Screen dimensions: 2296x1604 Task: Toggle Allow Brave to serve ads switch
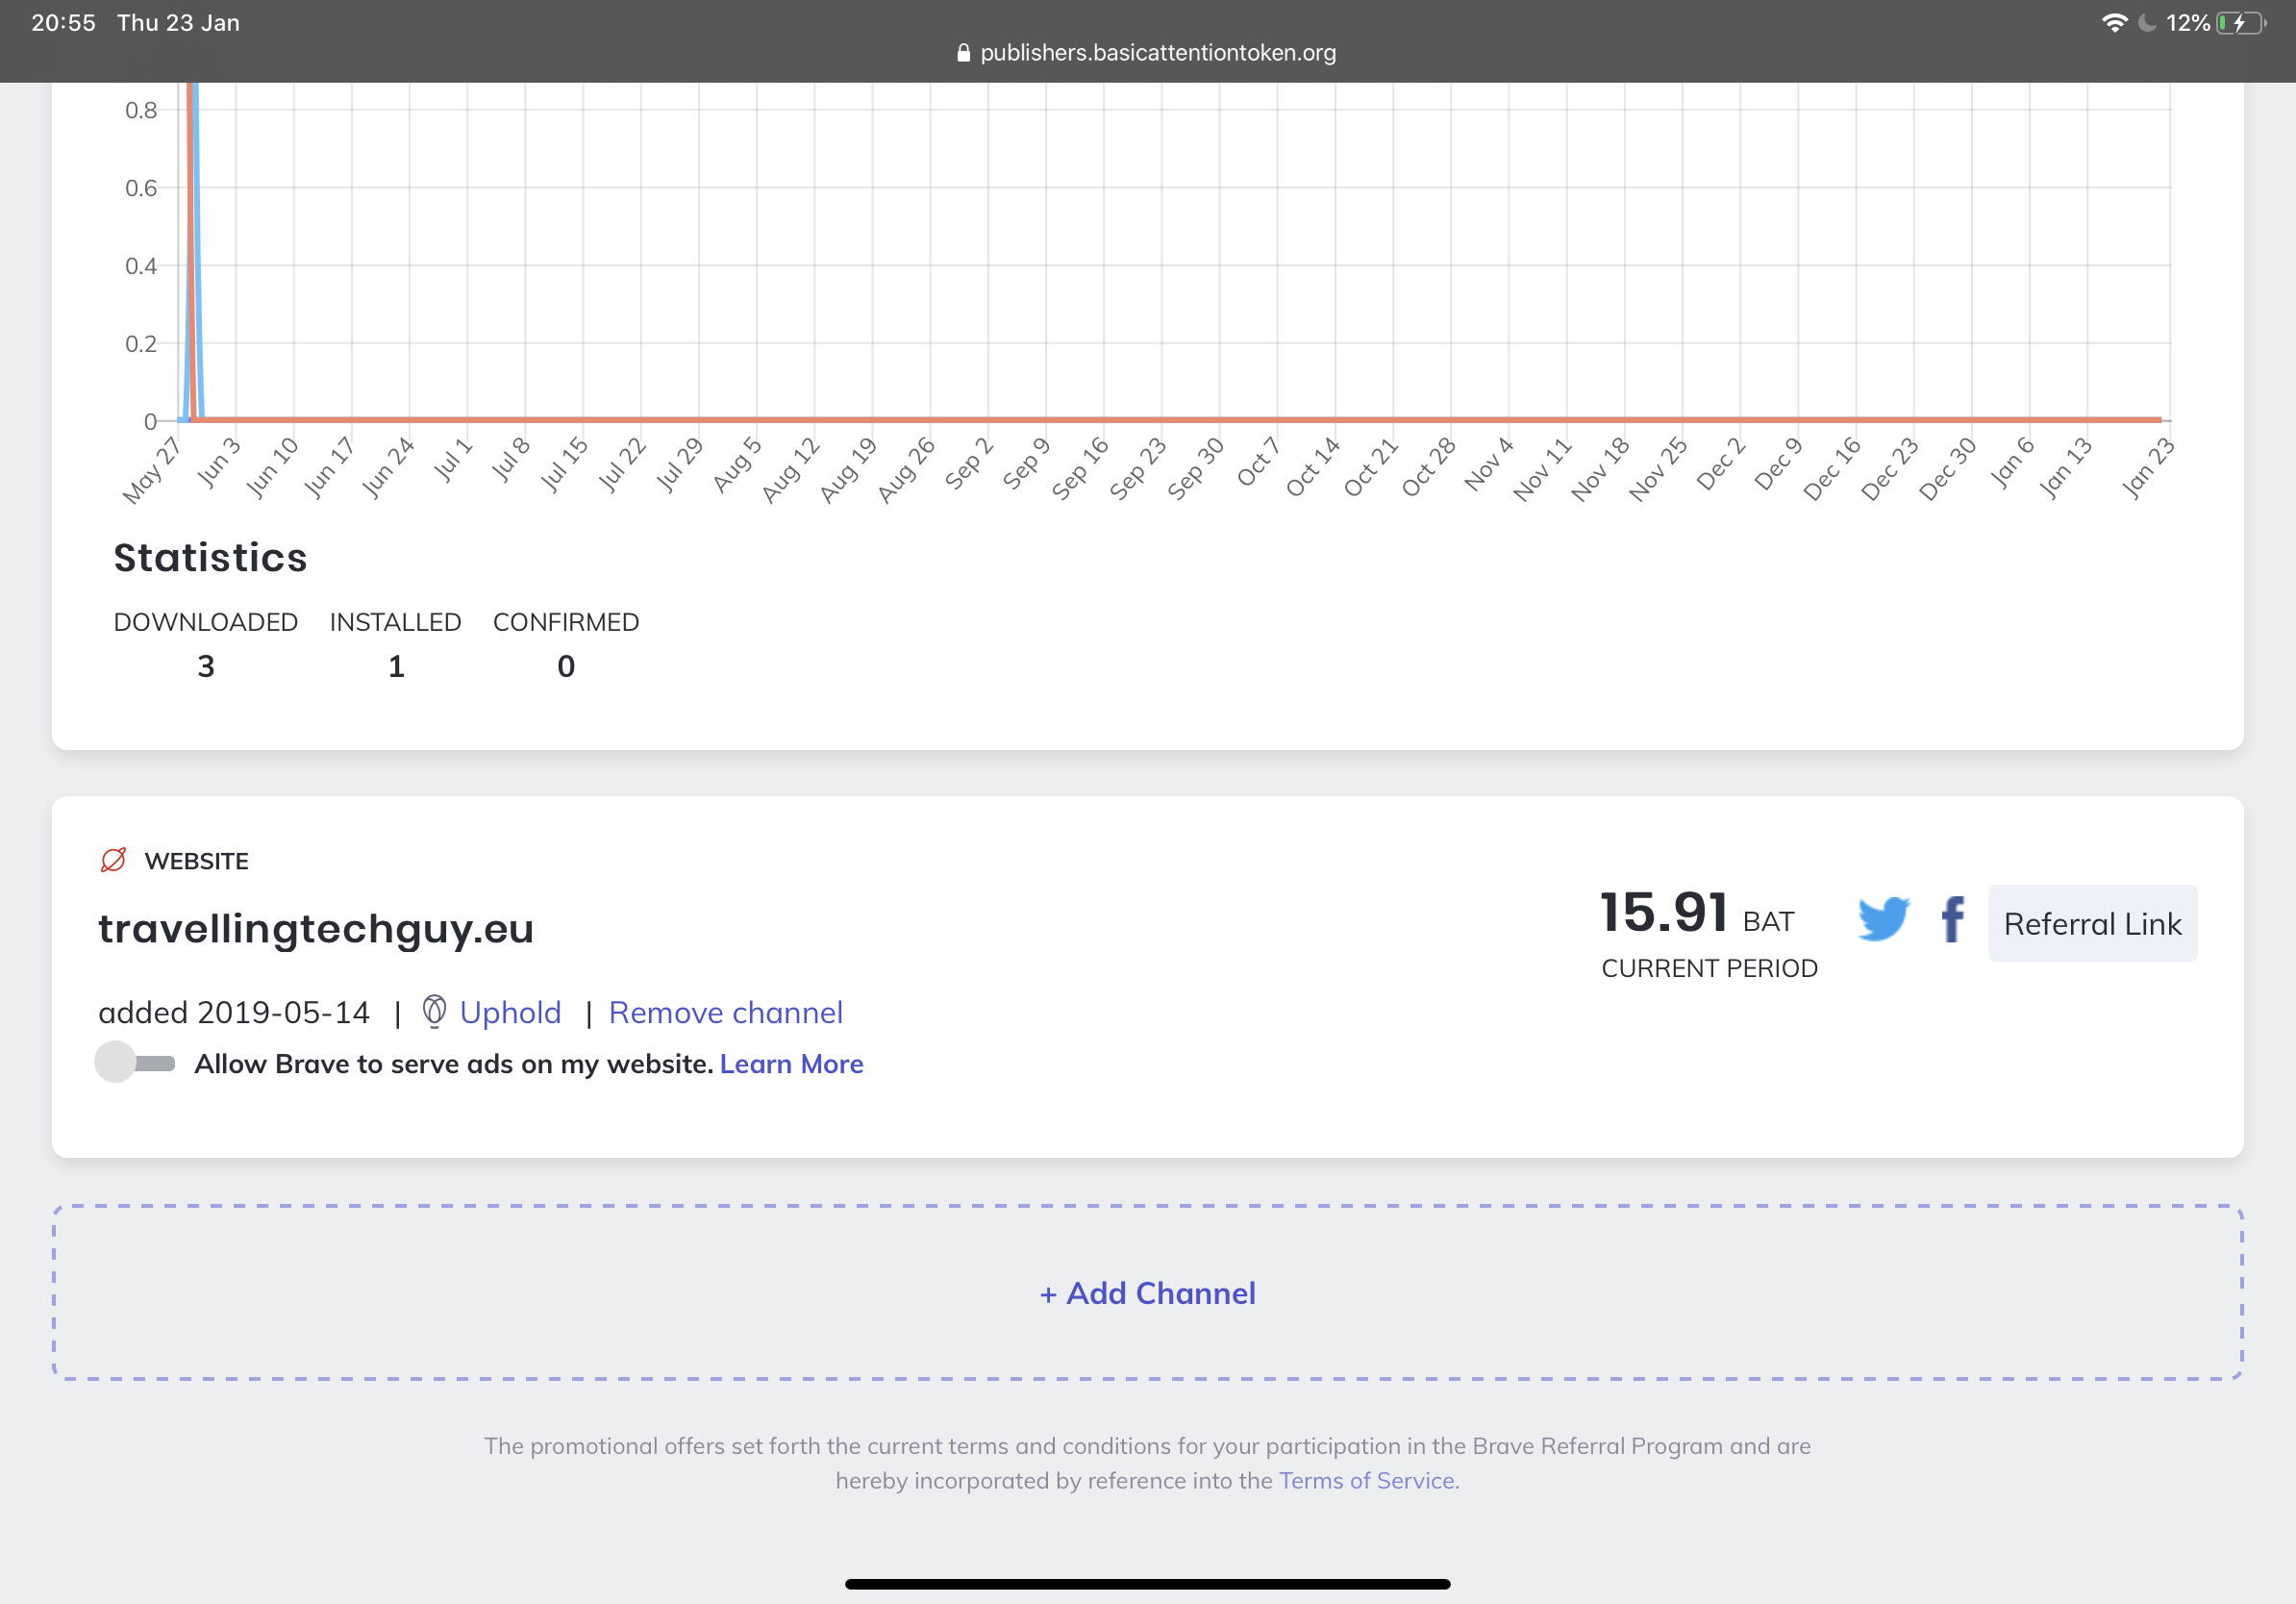coord(135,1062)
